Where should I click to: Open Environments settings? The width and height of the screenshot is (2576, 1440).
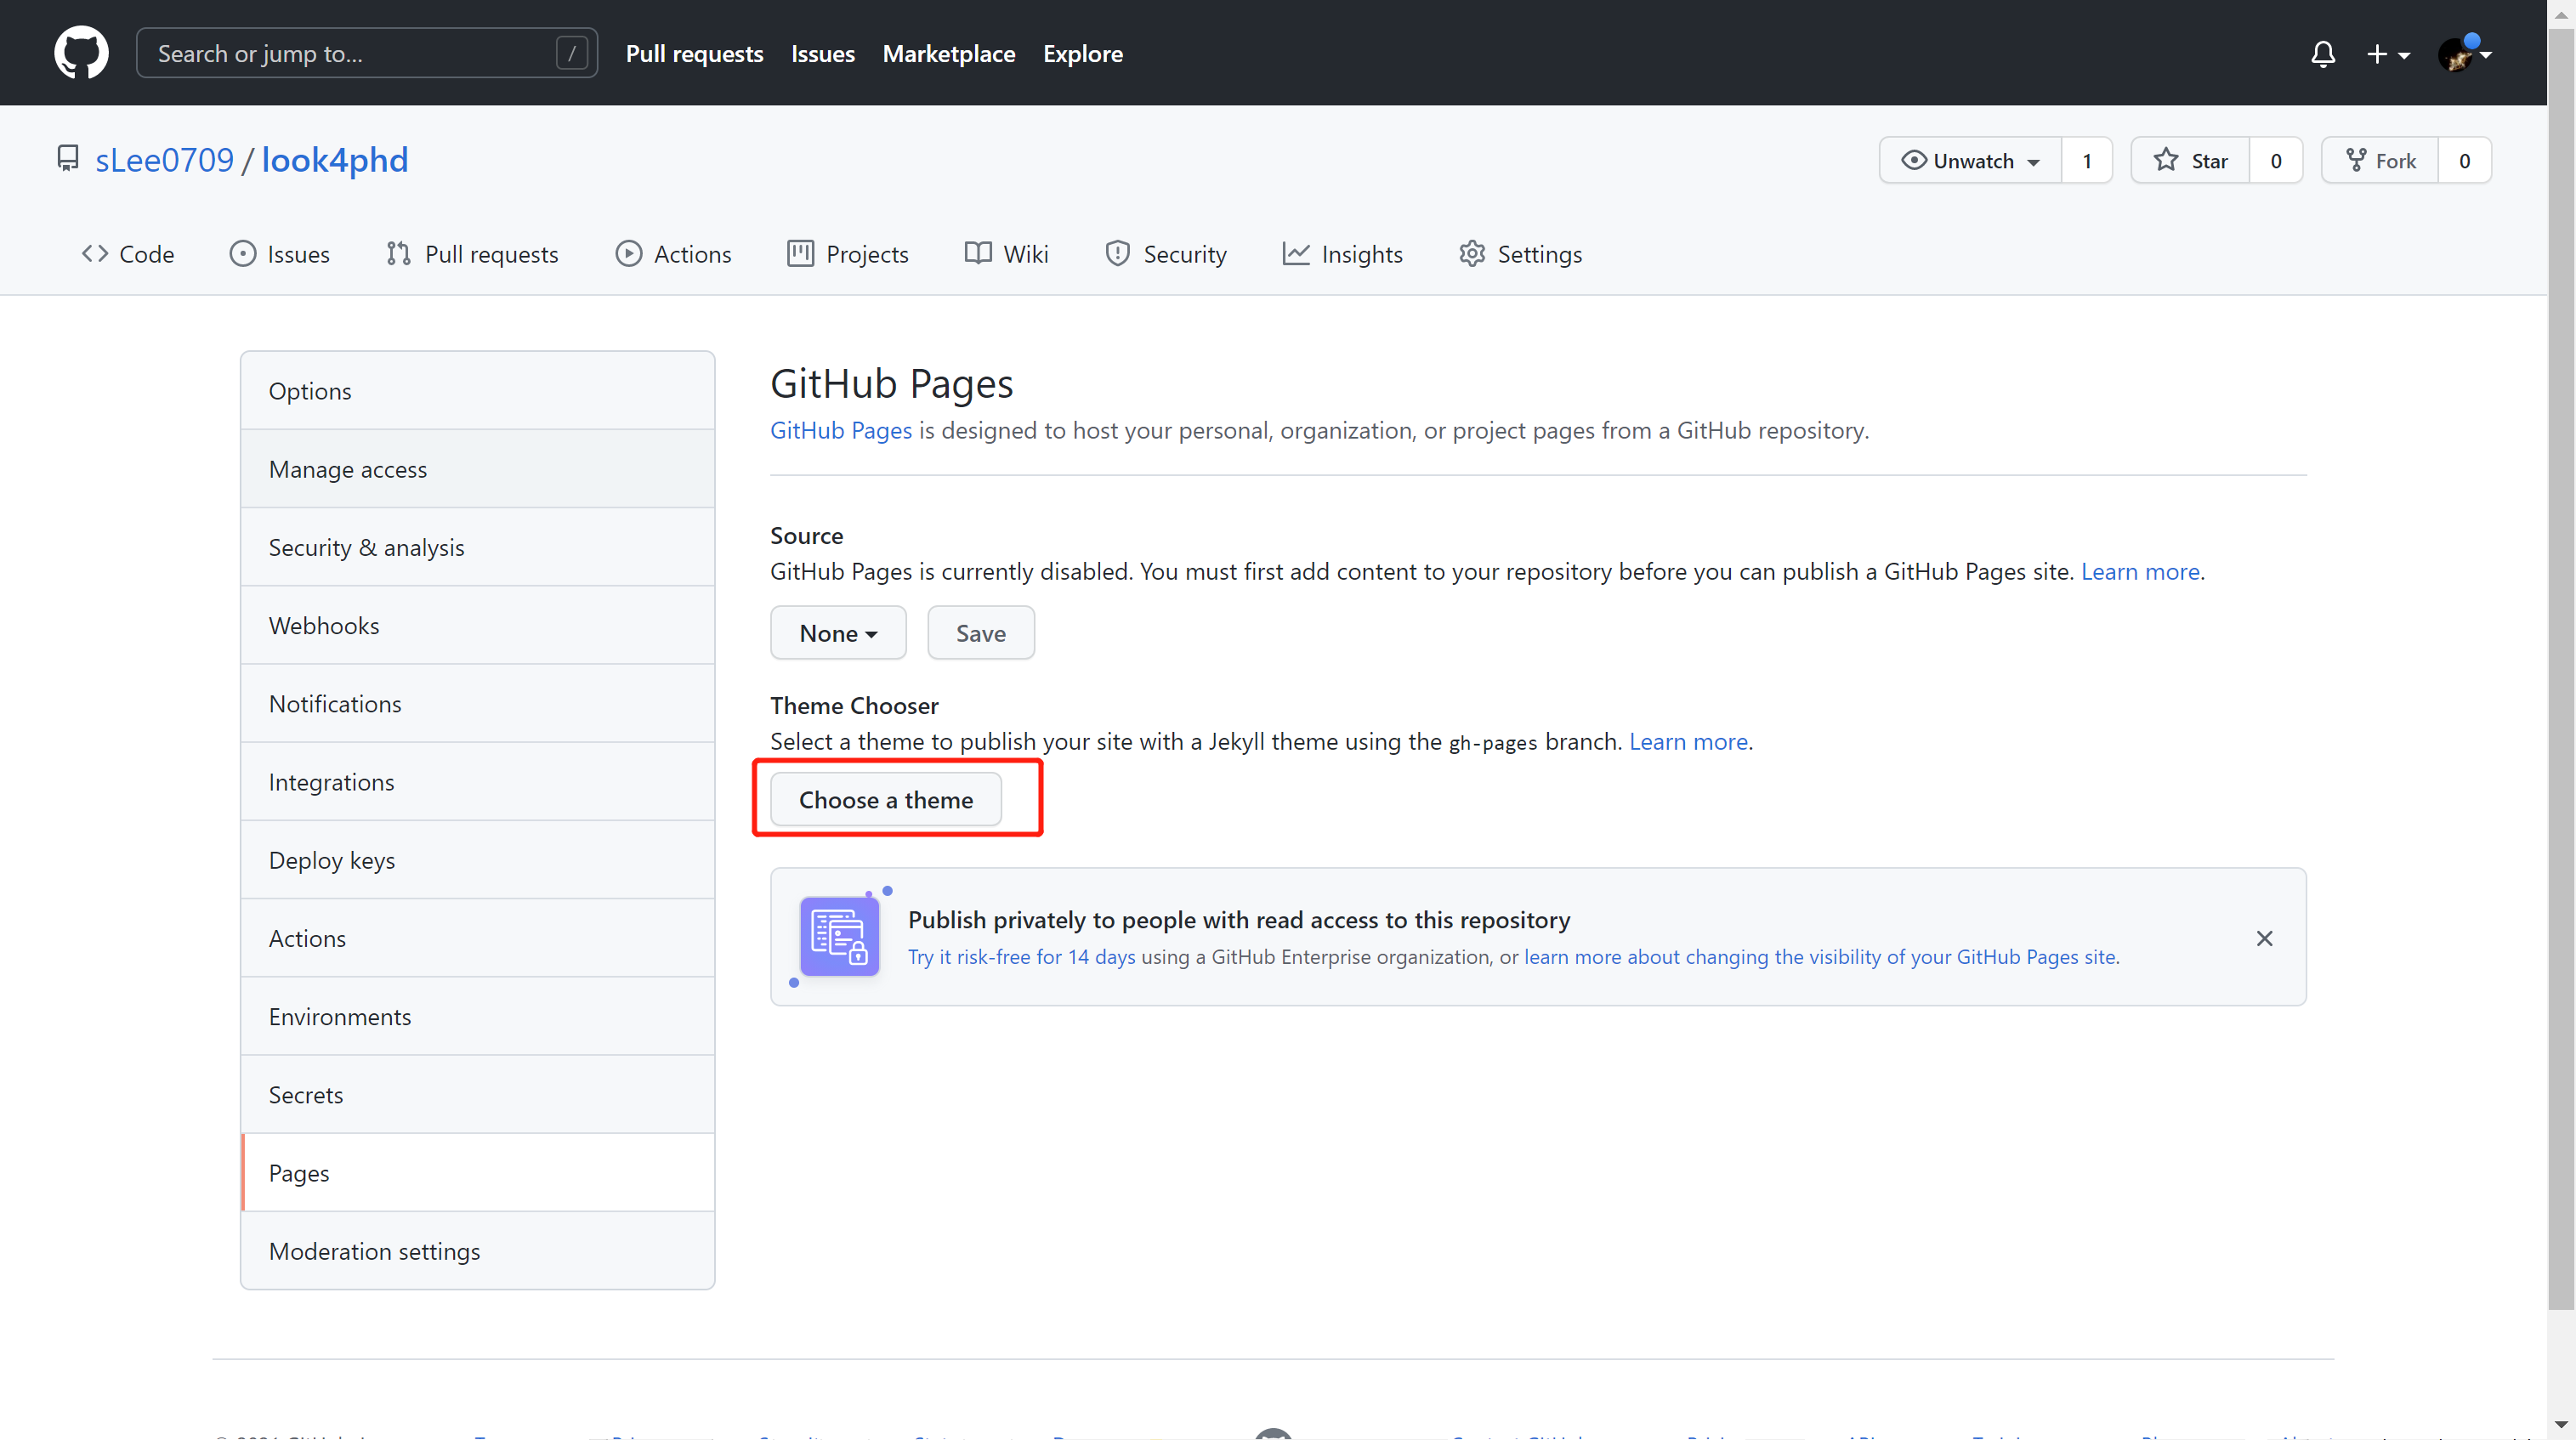click(x=478, y=1017)
